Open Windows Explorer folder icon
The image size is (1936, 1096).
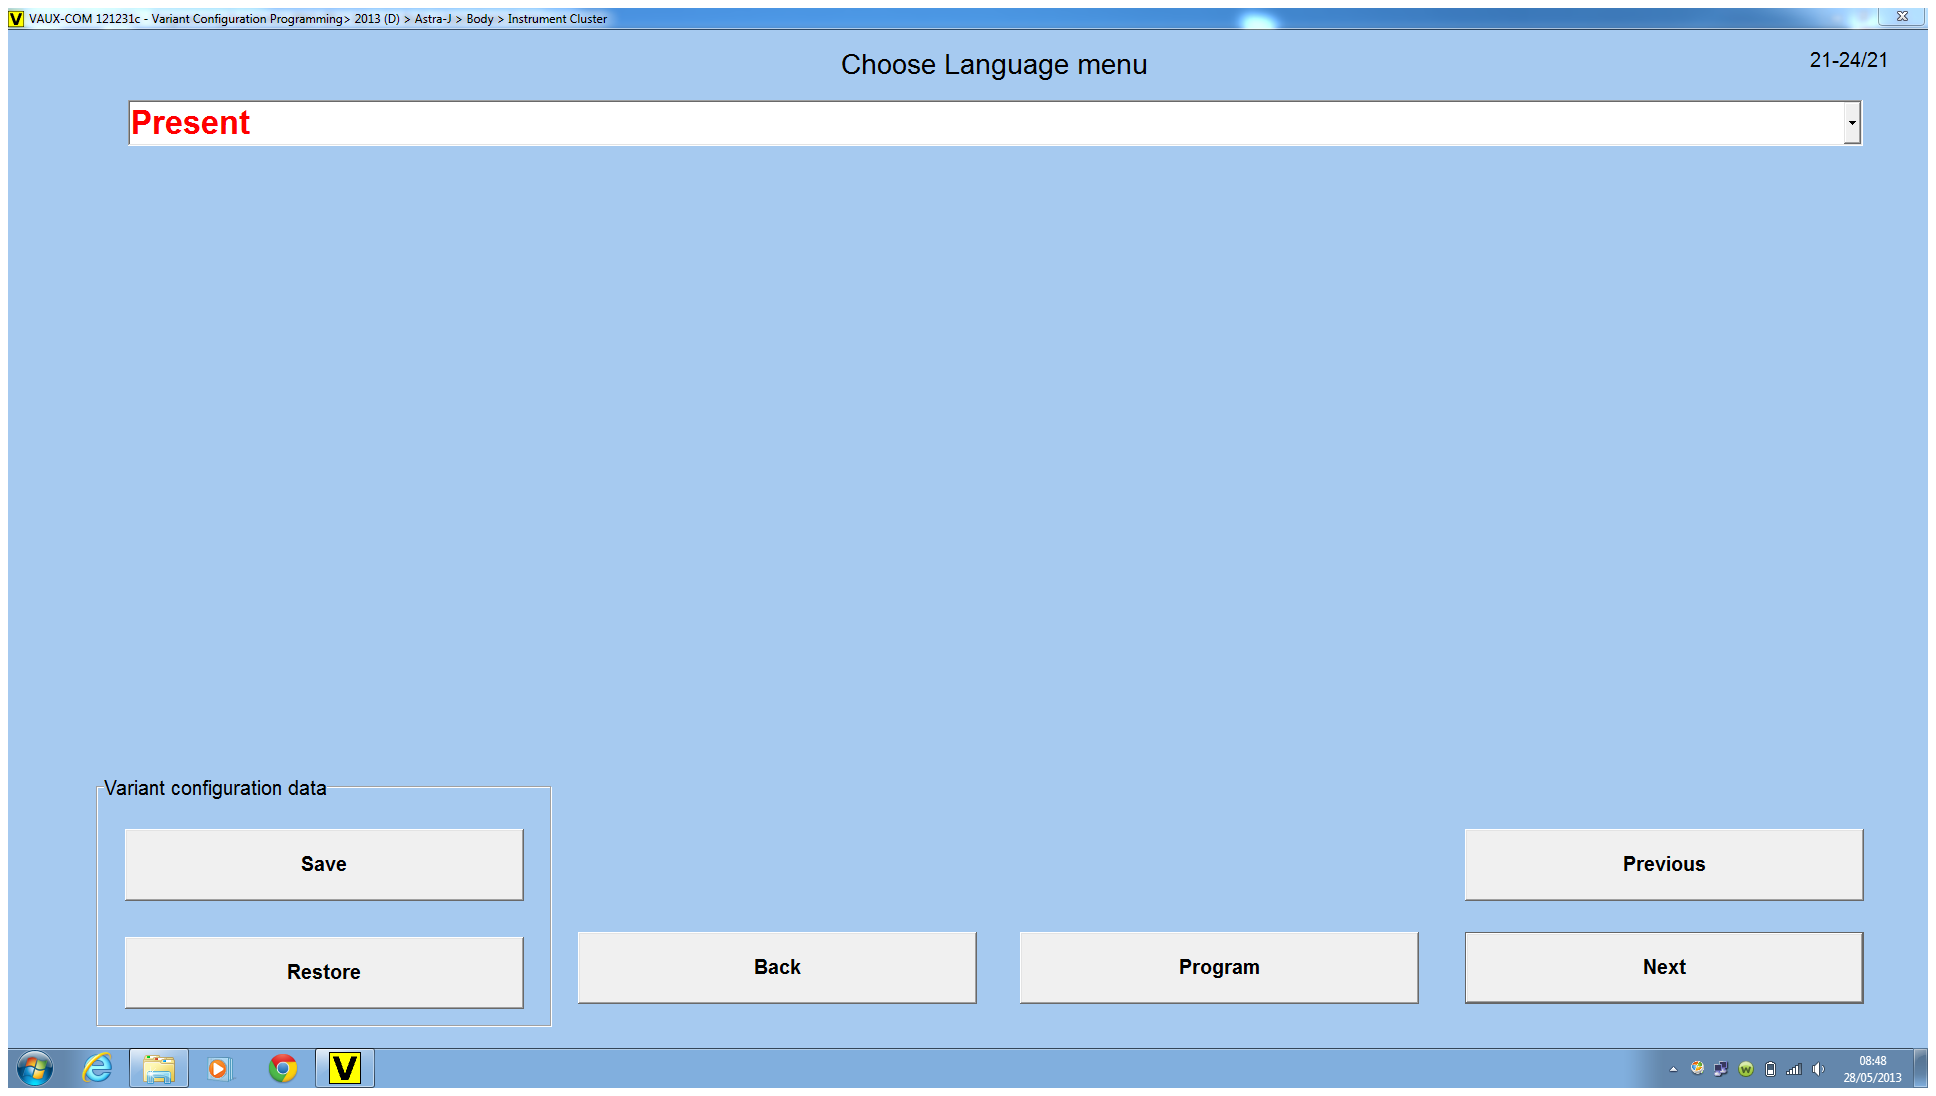(x=159, y=1068)
